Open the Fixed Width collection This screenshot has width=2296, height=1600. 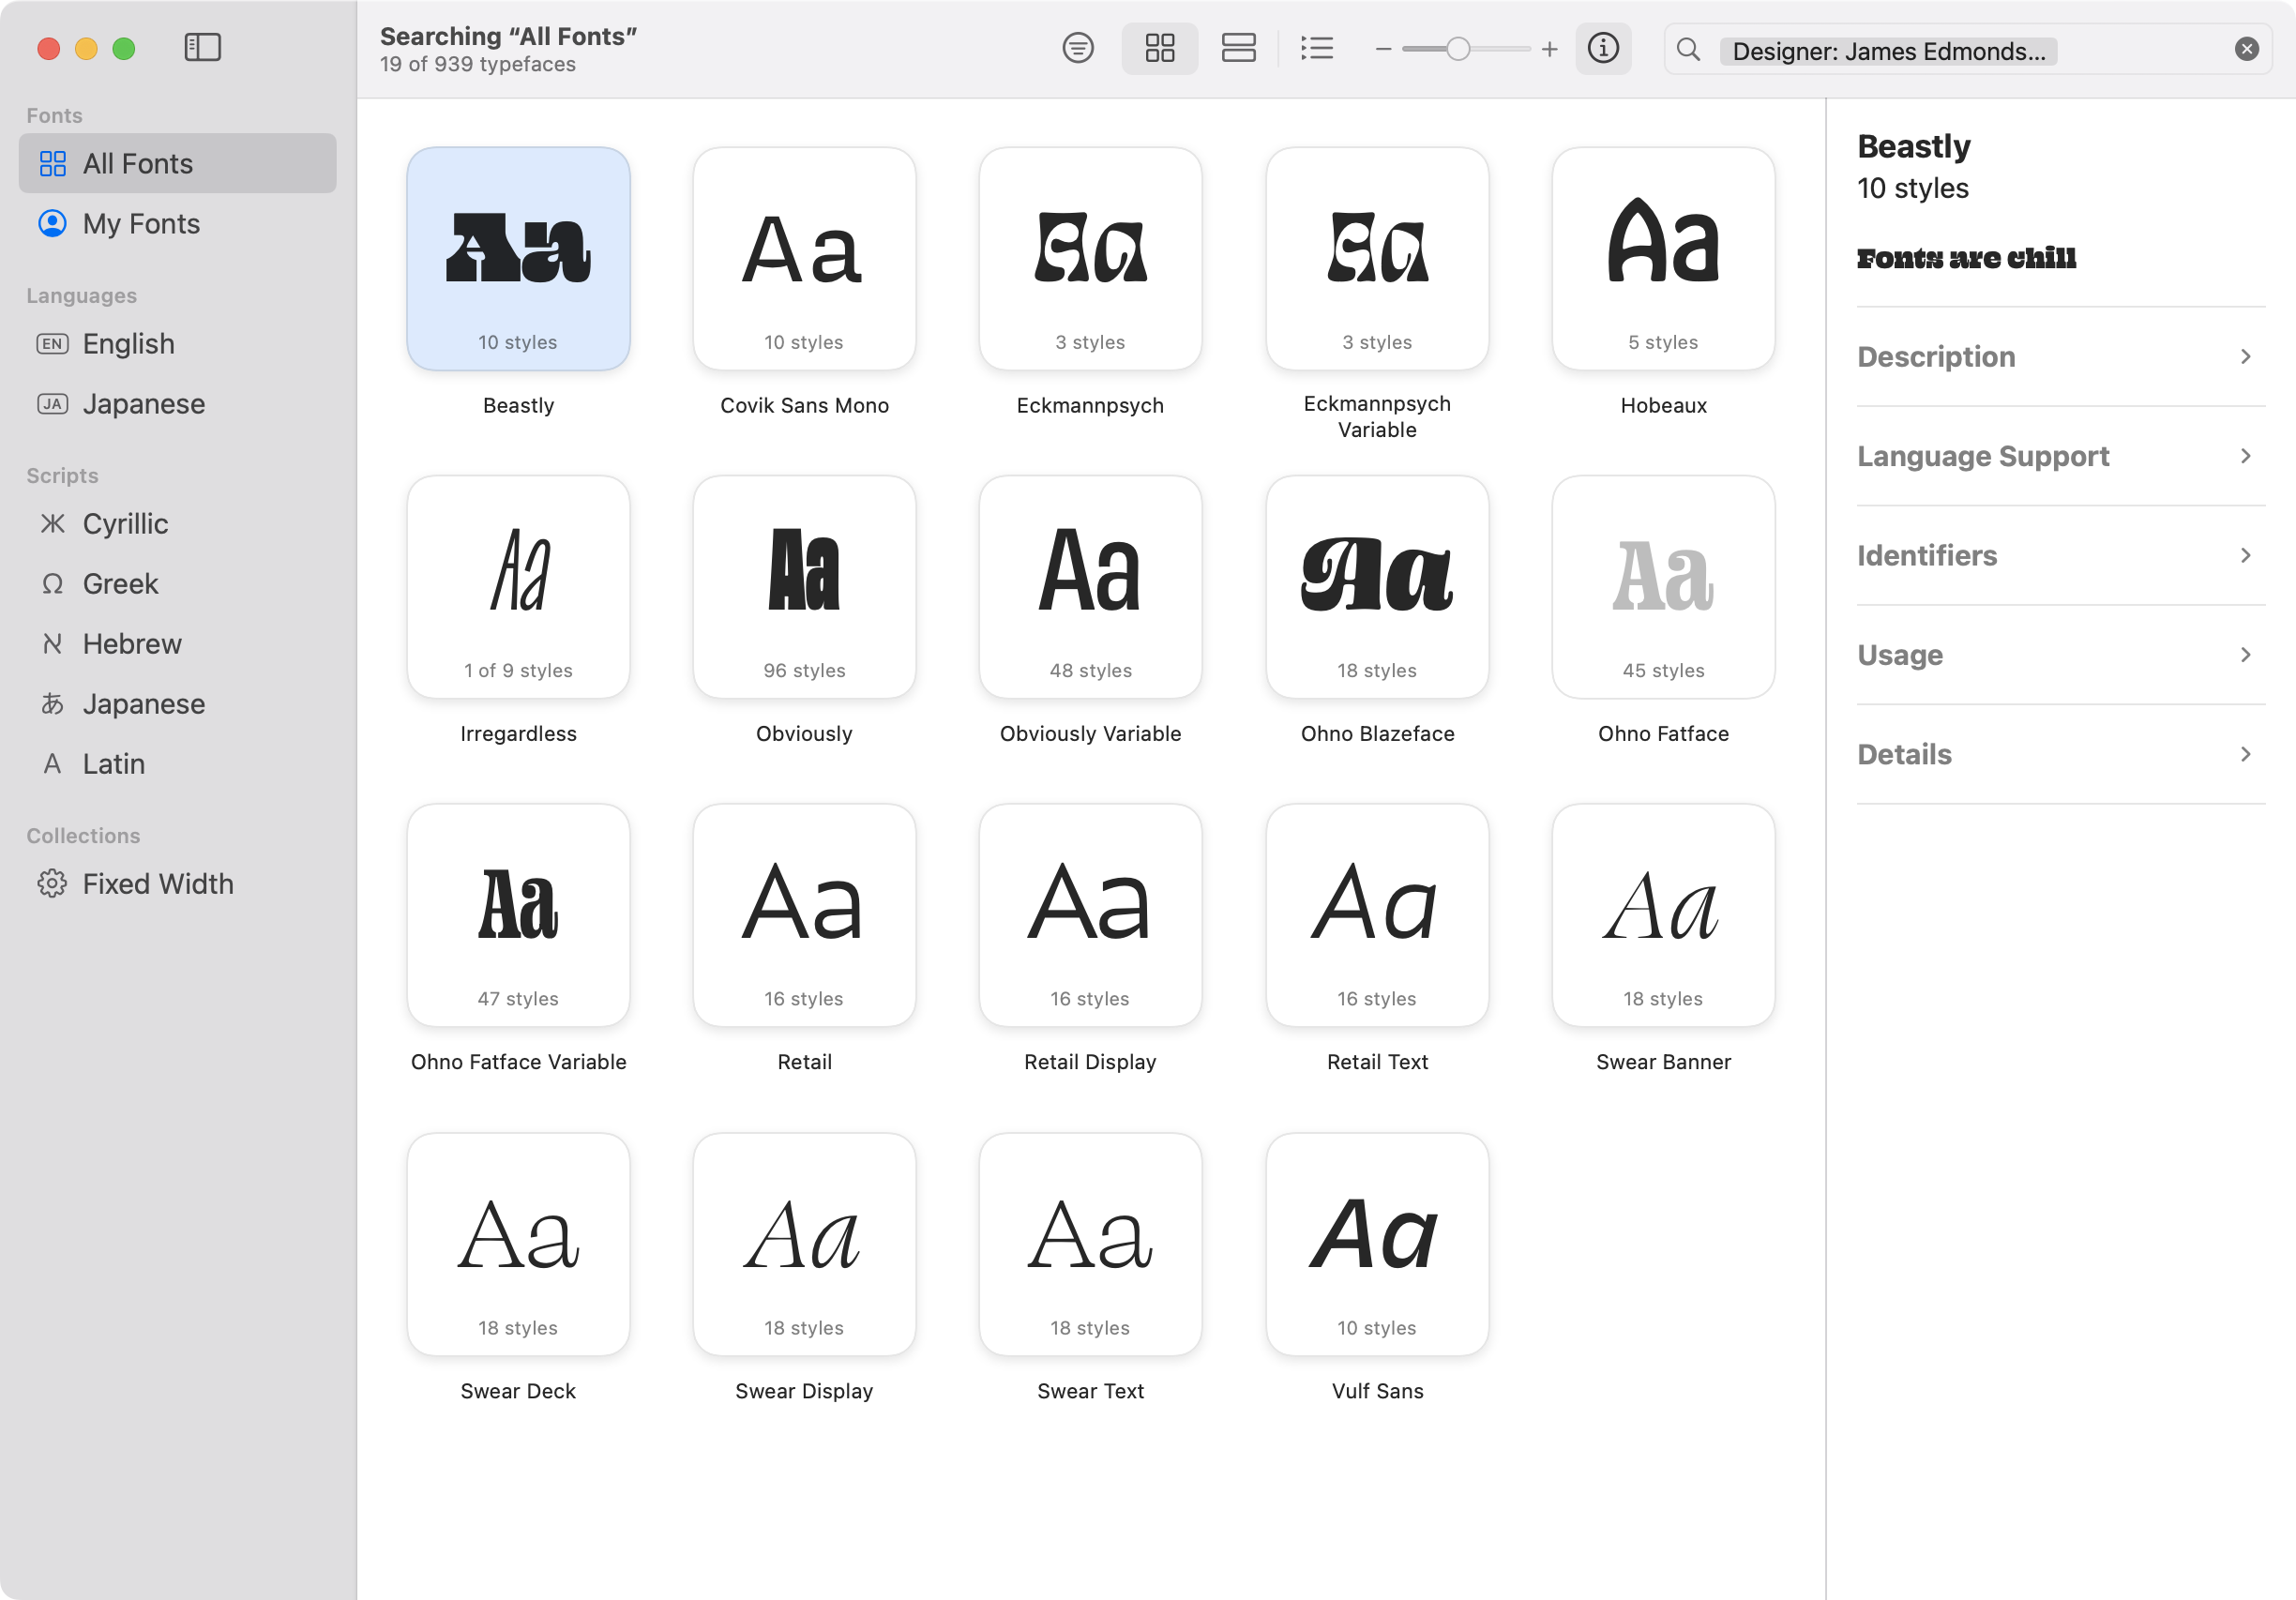(157, 883)
